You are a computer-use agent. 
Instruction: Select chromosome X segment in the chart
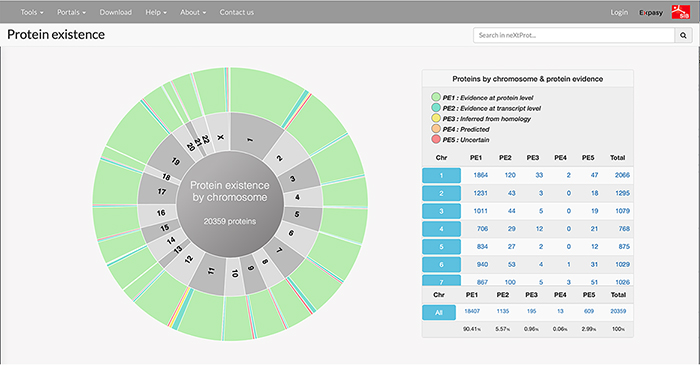(220, 132)
